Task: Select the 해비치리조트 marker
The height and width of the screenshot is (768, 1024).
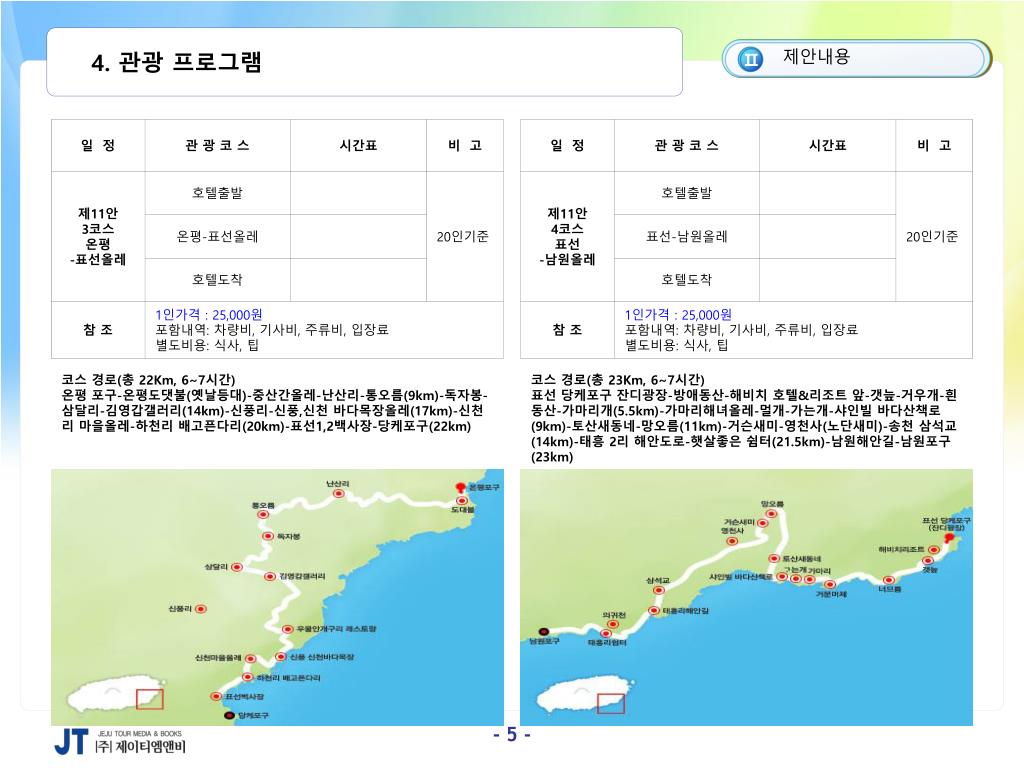Action: pyautogui.click(x=934, y=550)
